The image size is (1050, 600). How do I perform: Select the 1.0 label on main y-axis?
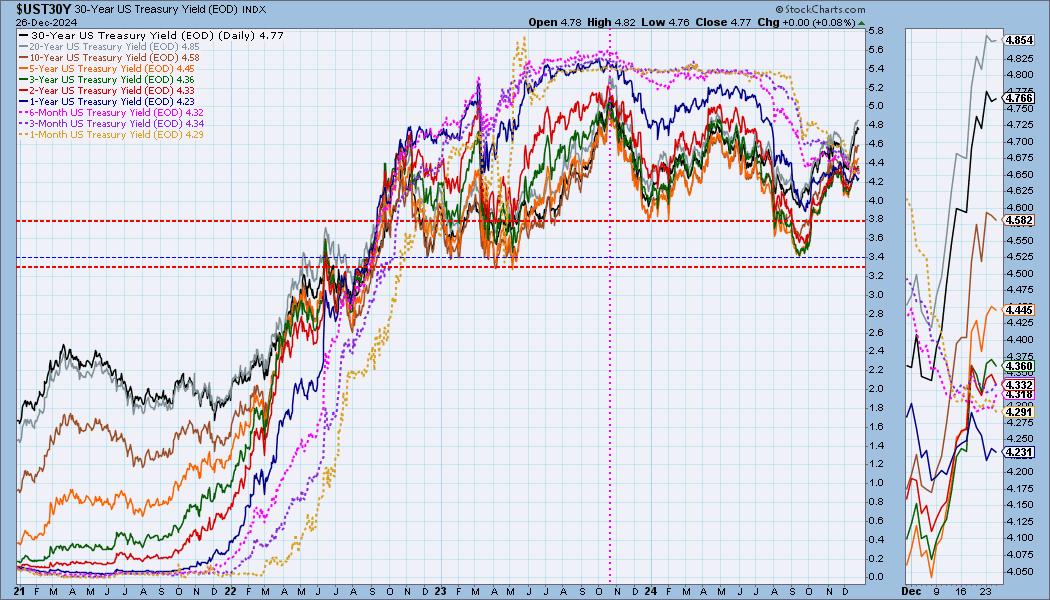(875, 483)
